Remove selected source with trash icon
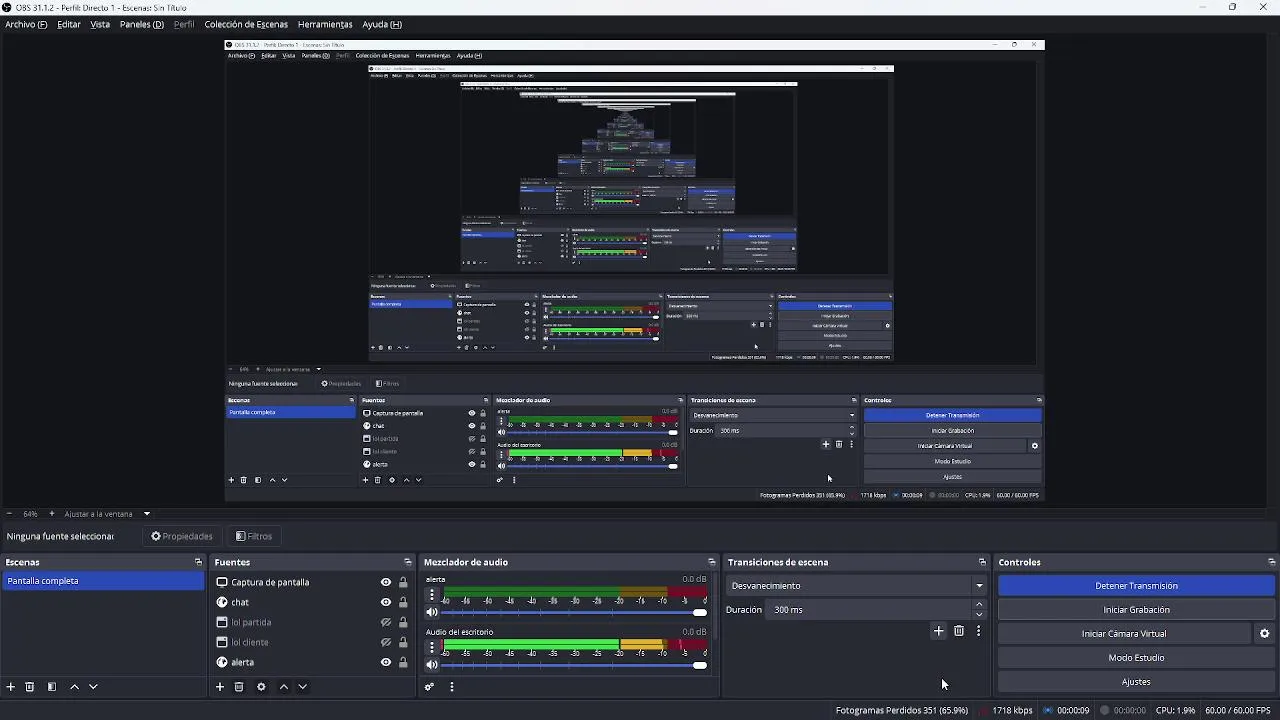This screenshot has height=720, width=1280. [239, 687]
